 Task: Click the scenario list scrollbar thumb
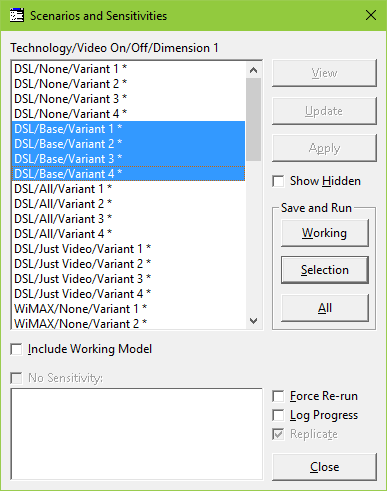tap(253, 119)
